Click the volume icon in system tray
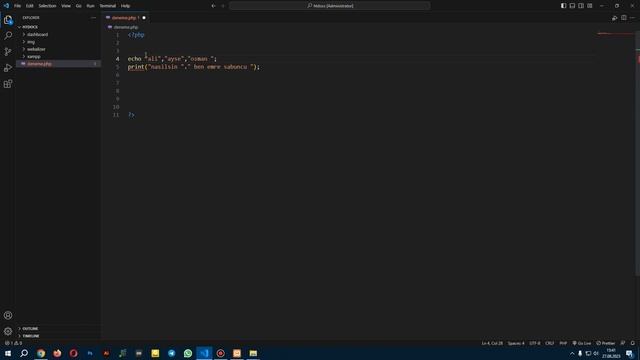The width and height of the screenshot is (640, 360). pos(596,353)
